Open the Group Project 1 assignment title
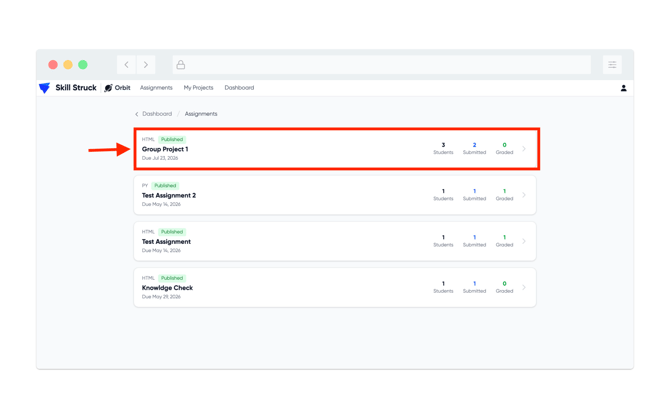 [x=165, y=149]
